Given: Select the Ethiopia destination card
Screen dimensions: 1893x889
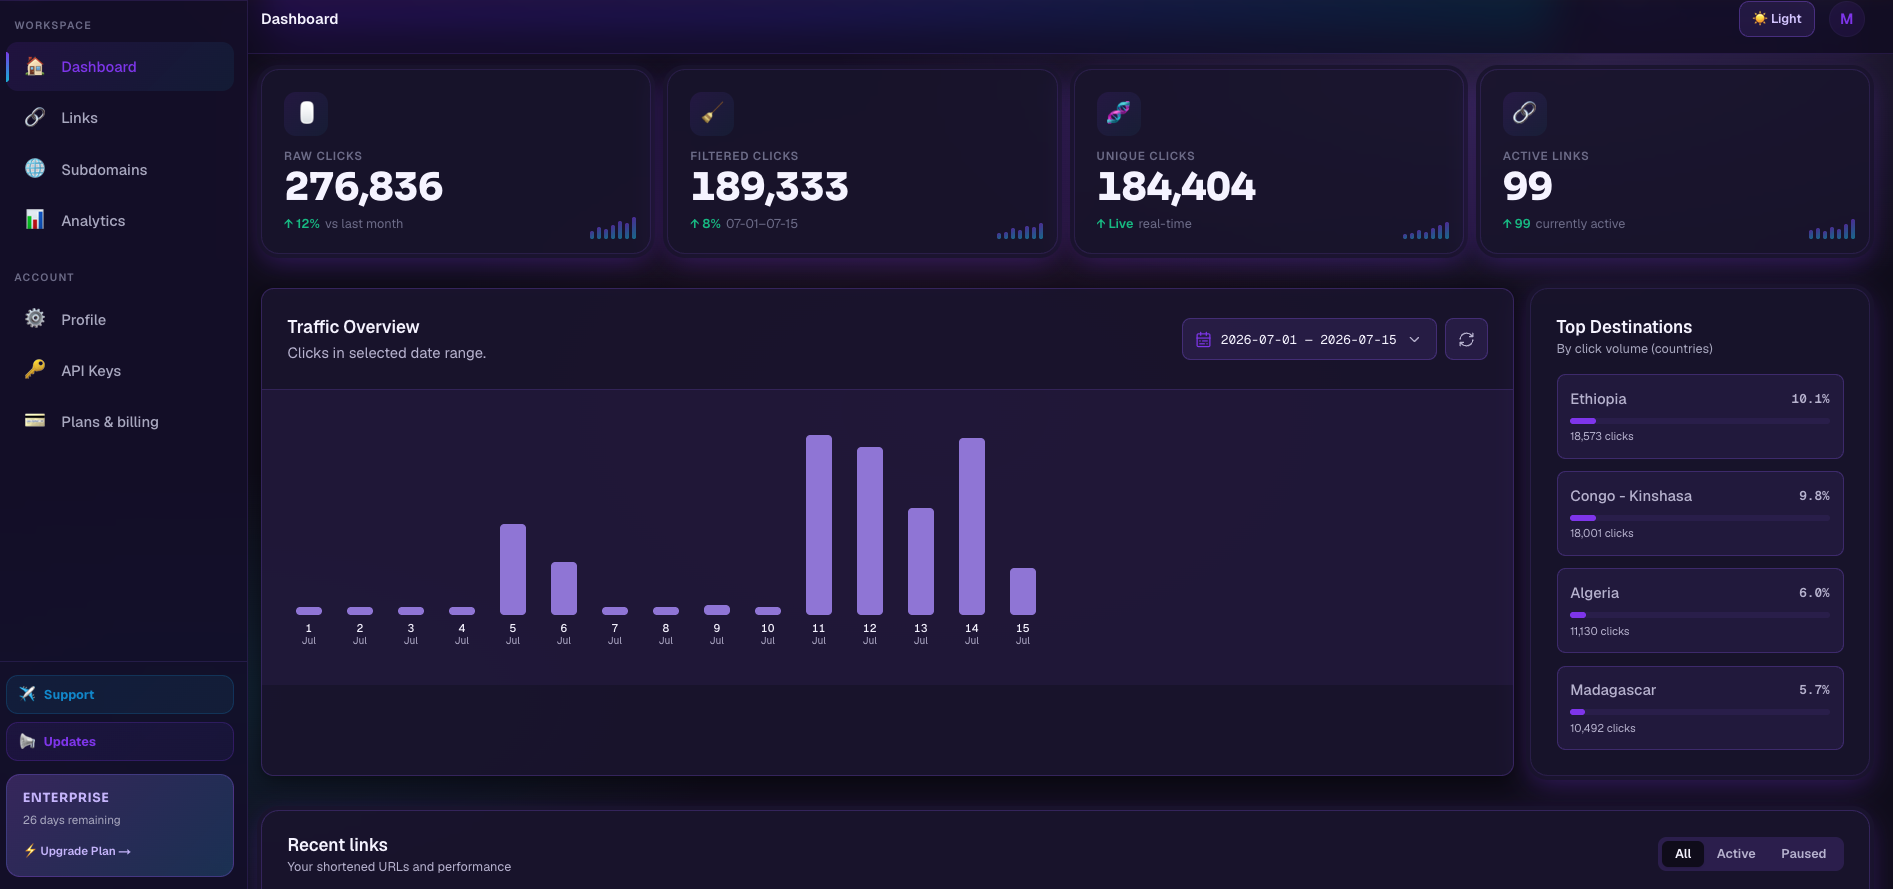Looking at the screenshot, I should (x=1700, y=416).
